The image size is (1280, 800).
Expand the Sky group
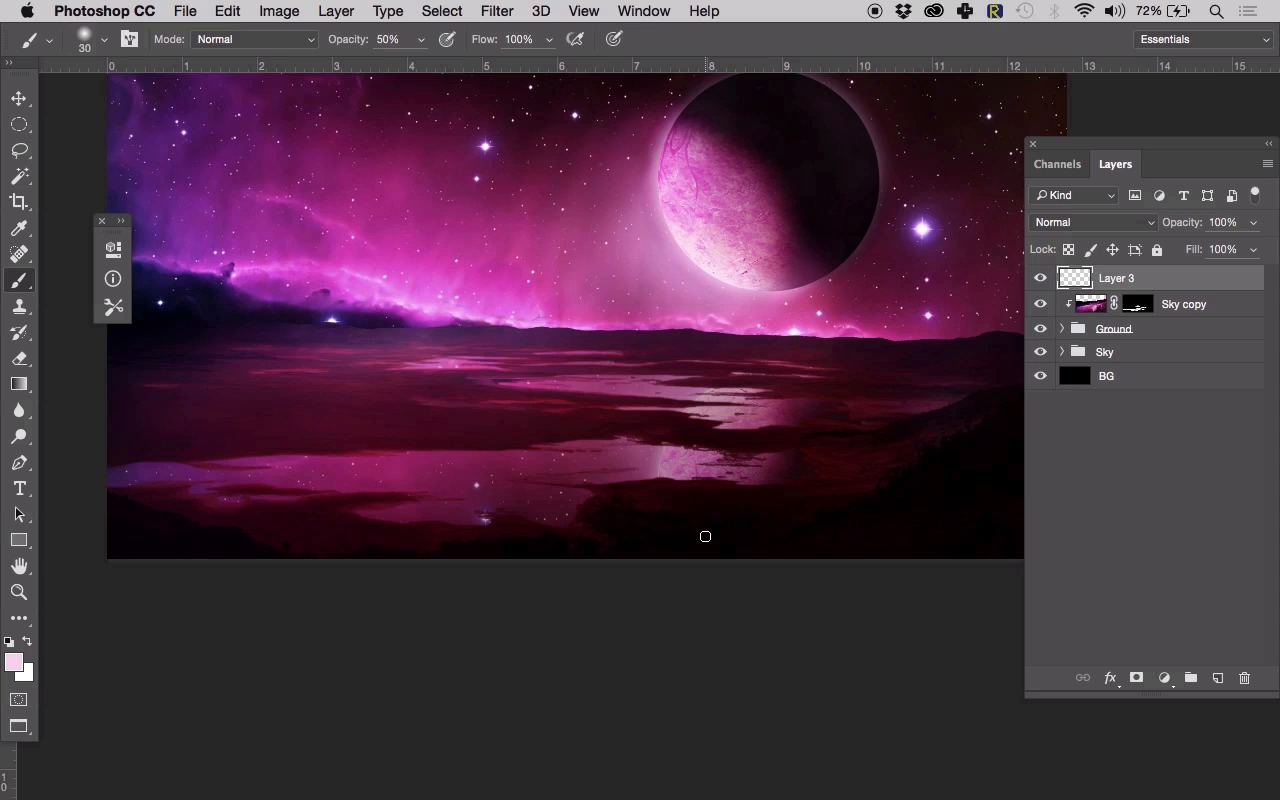[1061, 352]
